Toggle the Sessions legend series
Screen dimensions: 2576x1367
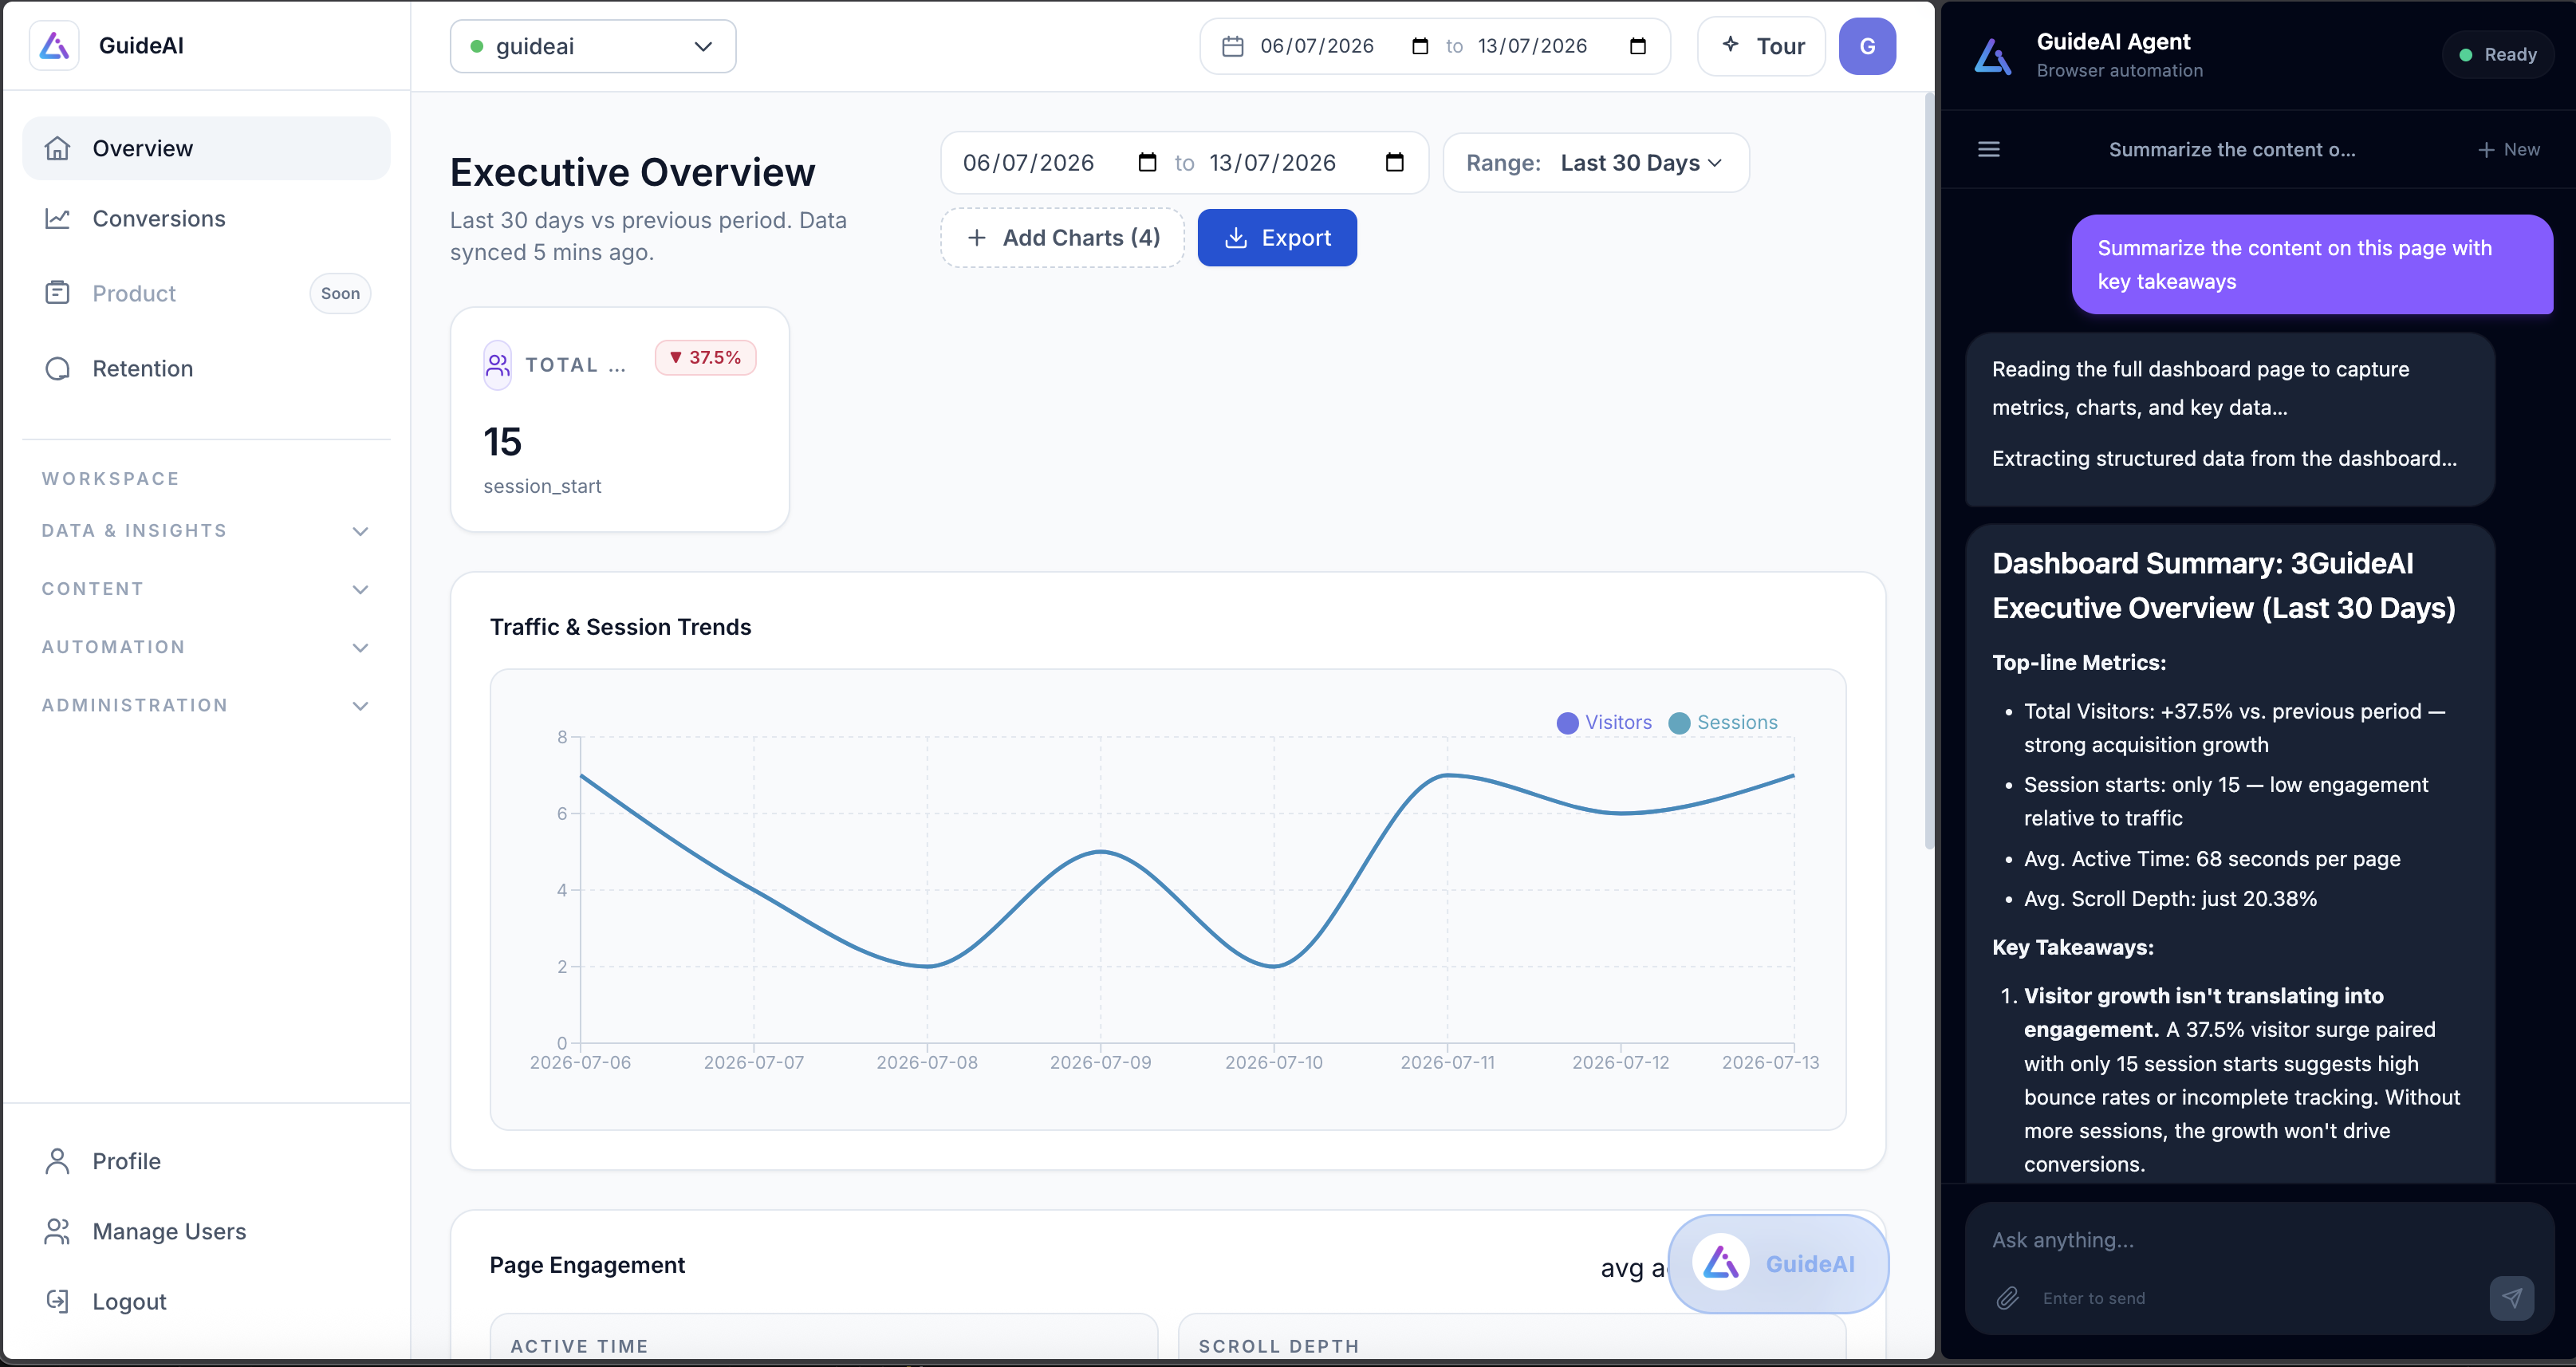(x=1723, y=722)
